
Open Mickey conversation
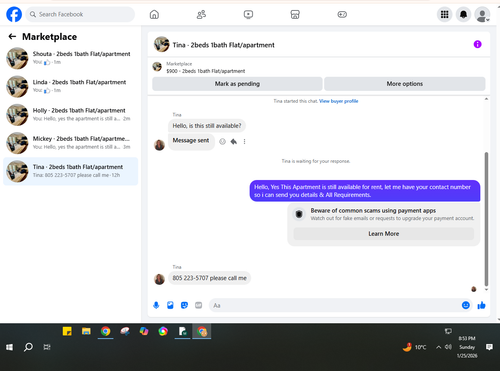(x=70, y=143)
